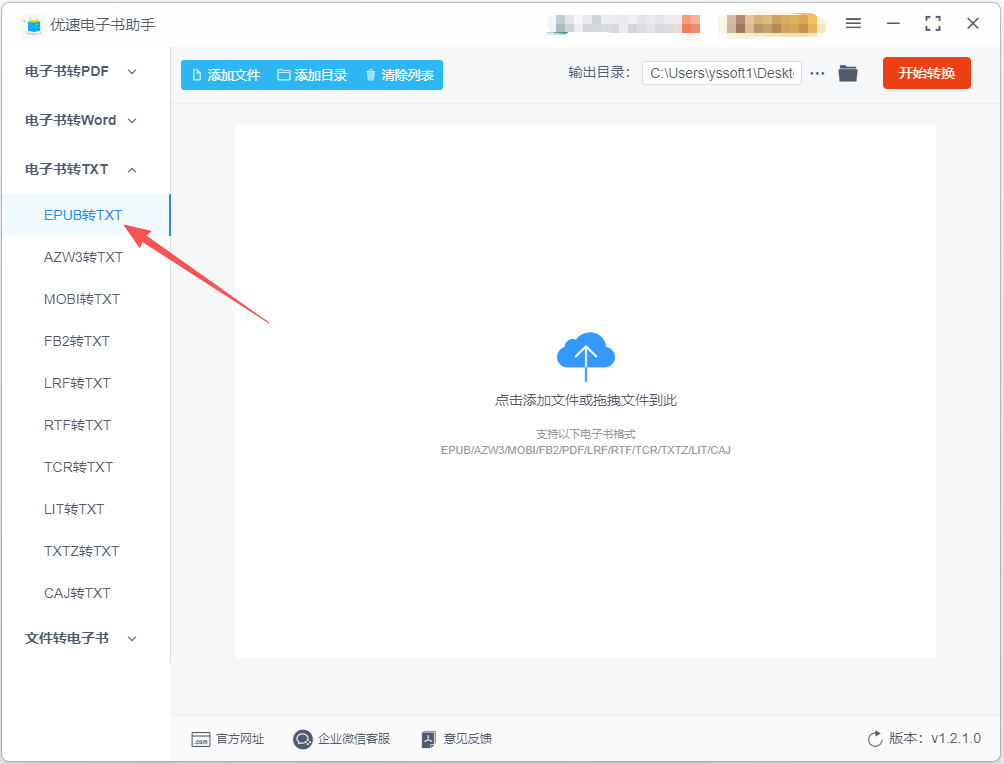Viewport: 1004px width, 764px height.
Task: Select LIT转TXT in sidebar
Action: click(74, 509)
